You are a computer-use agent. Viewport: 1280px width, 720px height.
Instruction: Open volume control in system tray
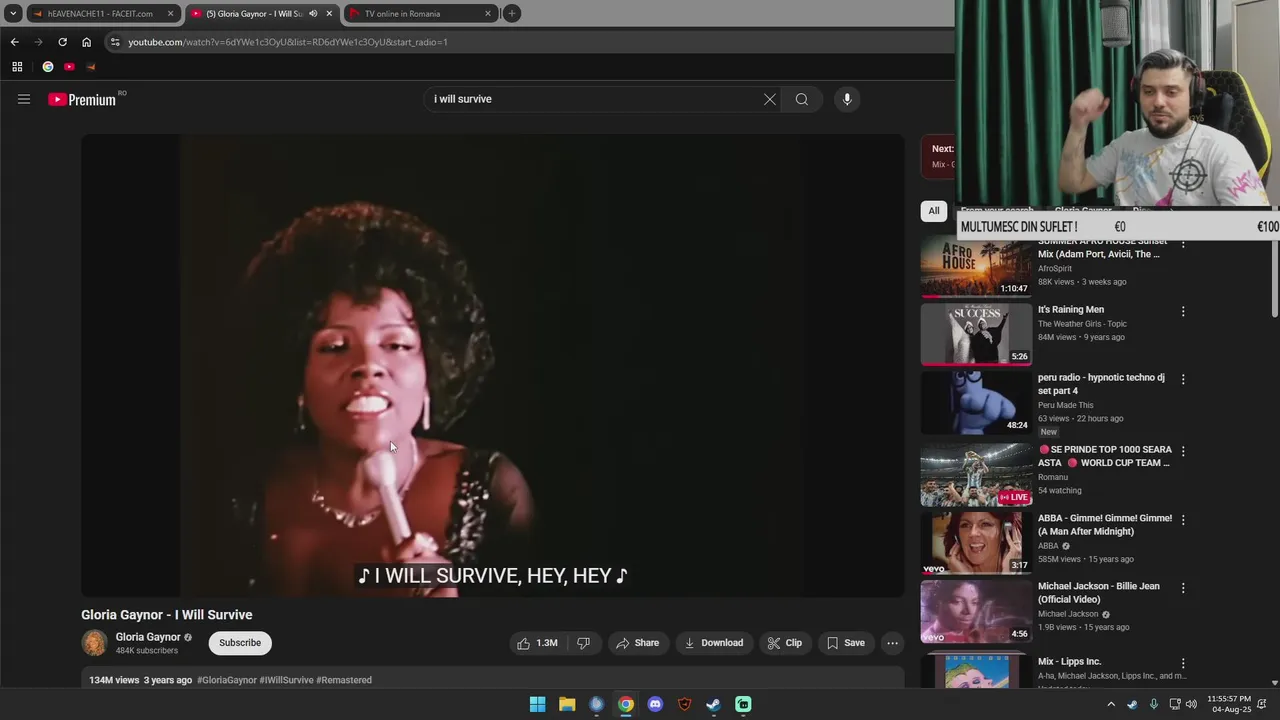[1191, 704]
